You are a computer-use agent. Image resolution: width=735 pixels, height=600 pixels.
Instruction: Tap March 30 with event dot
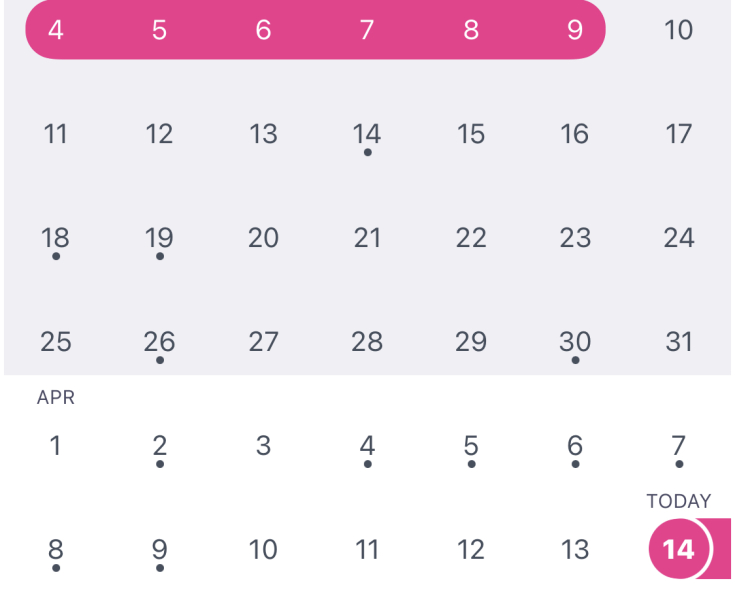[574, 342]
